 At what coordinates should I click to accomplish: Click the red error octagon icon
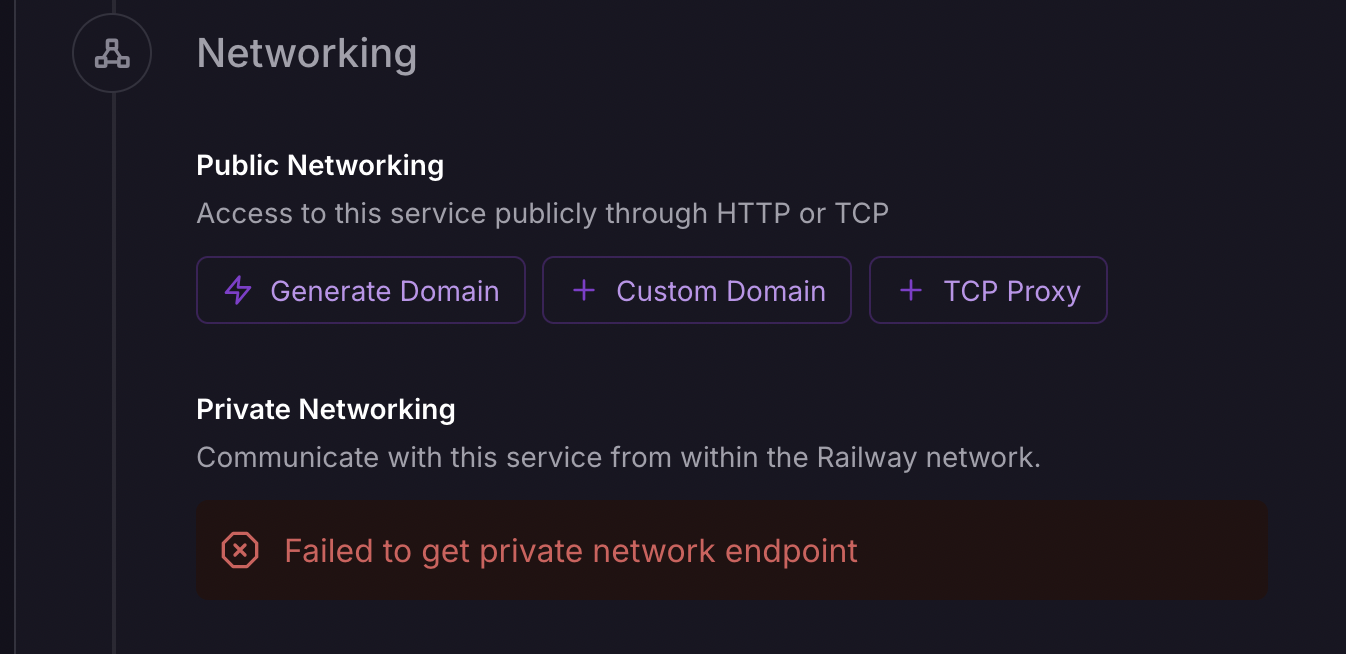click(x=240, y=550)
